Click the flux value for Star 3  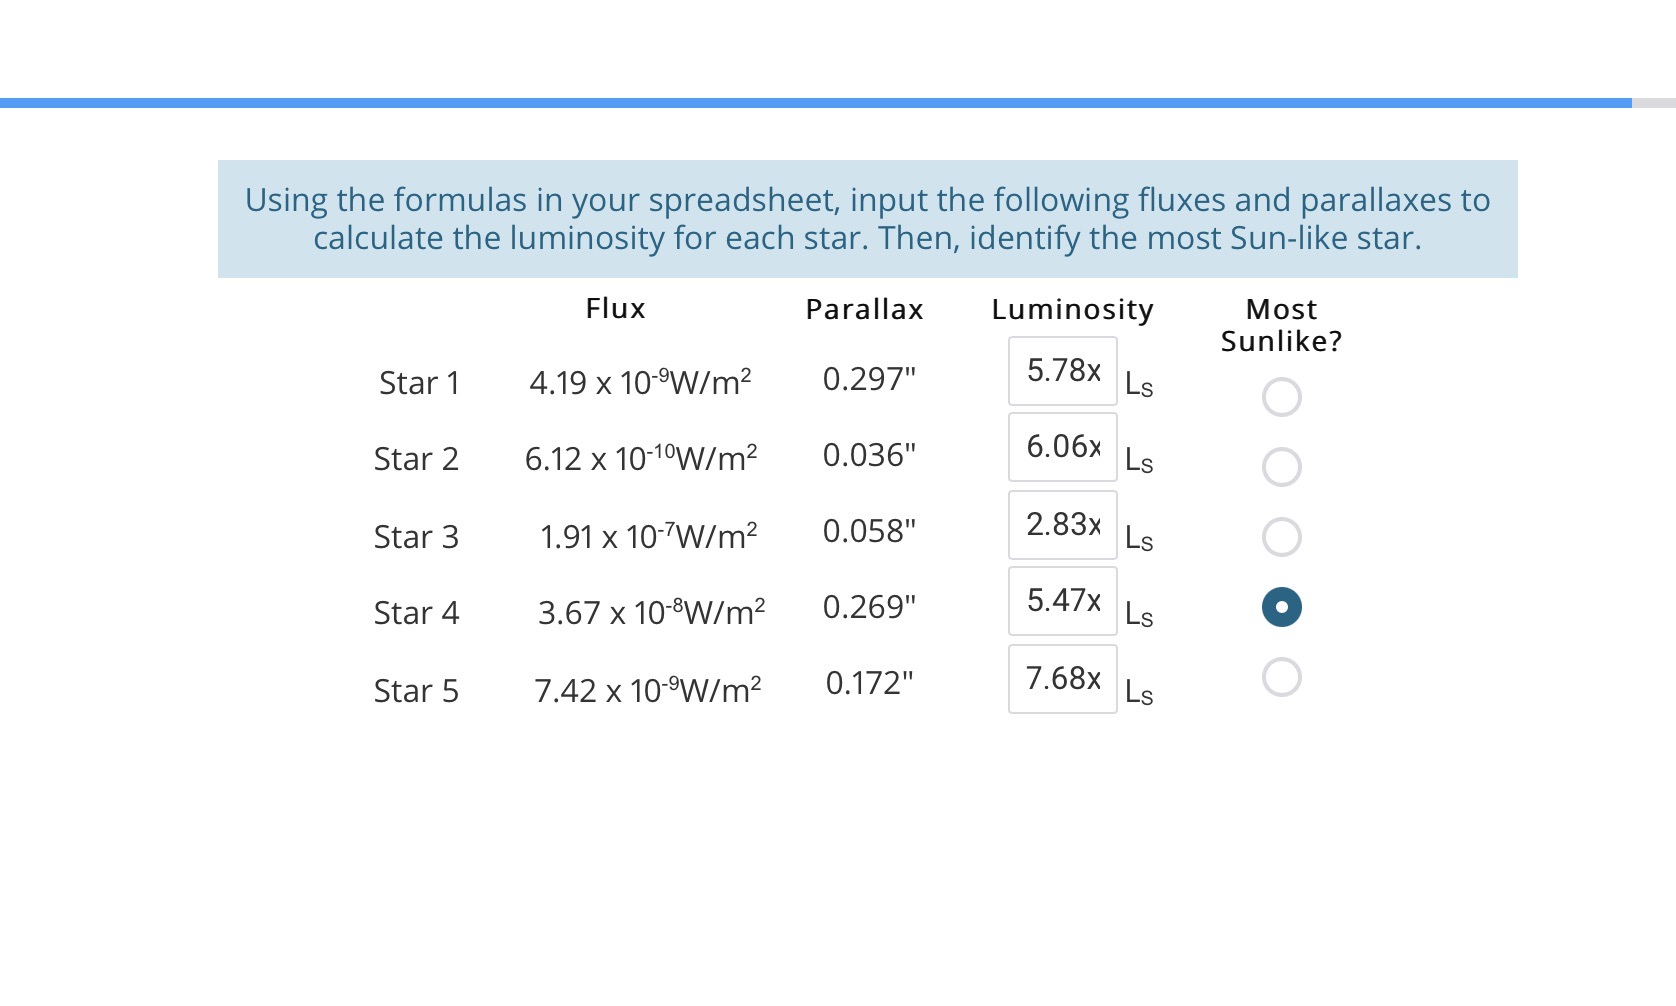(647, 536)
